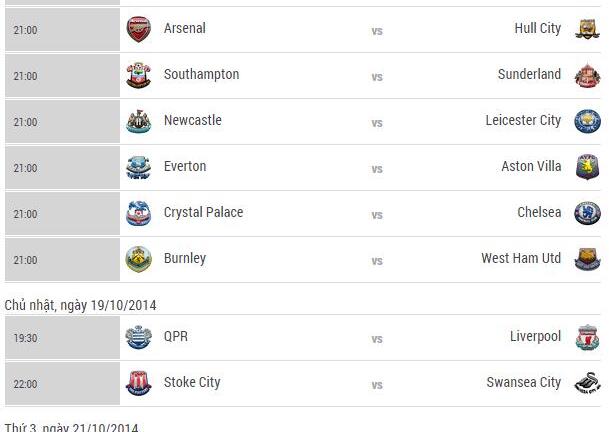The width and height of the screenshot is (609, 432).
Task: Click the 22:00 kickoff time cell
Action: click(x=62, y=384)
